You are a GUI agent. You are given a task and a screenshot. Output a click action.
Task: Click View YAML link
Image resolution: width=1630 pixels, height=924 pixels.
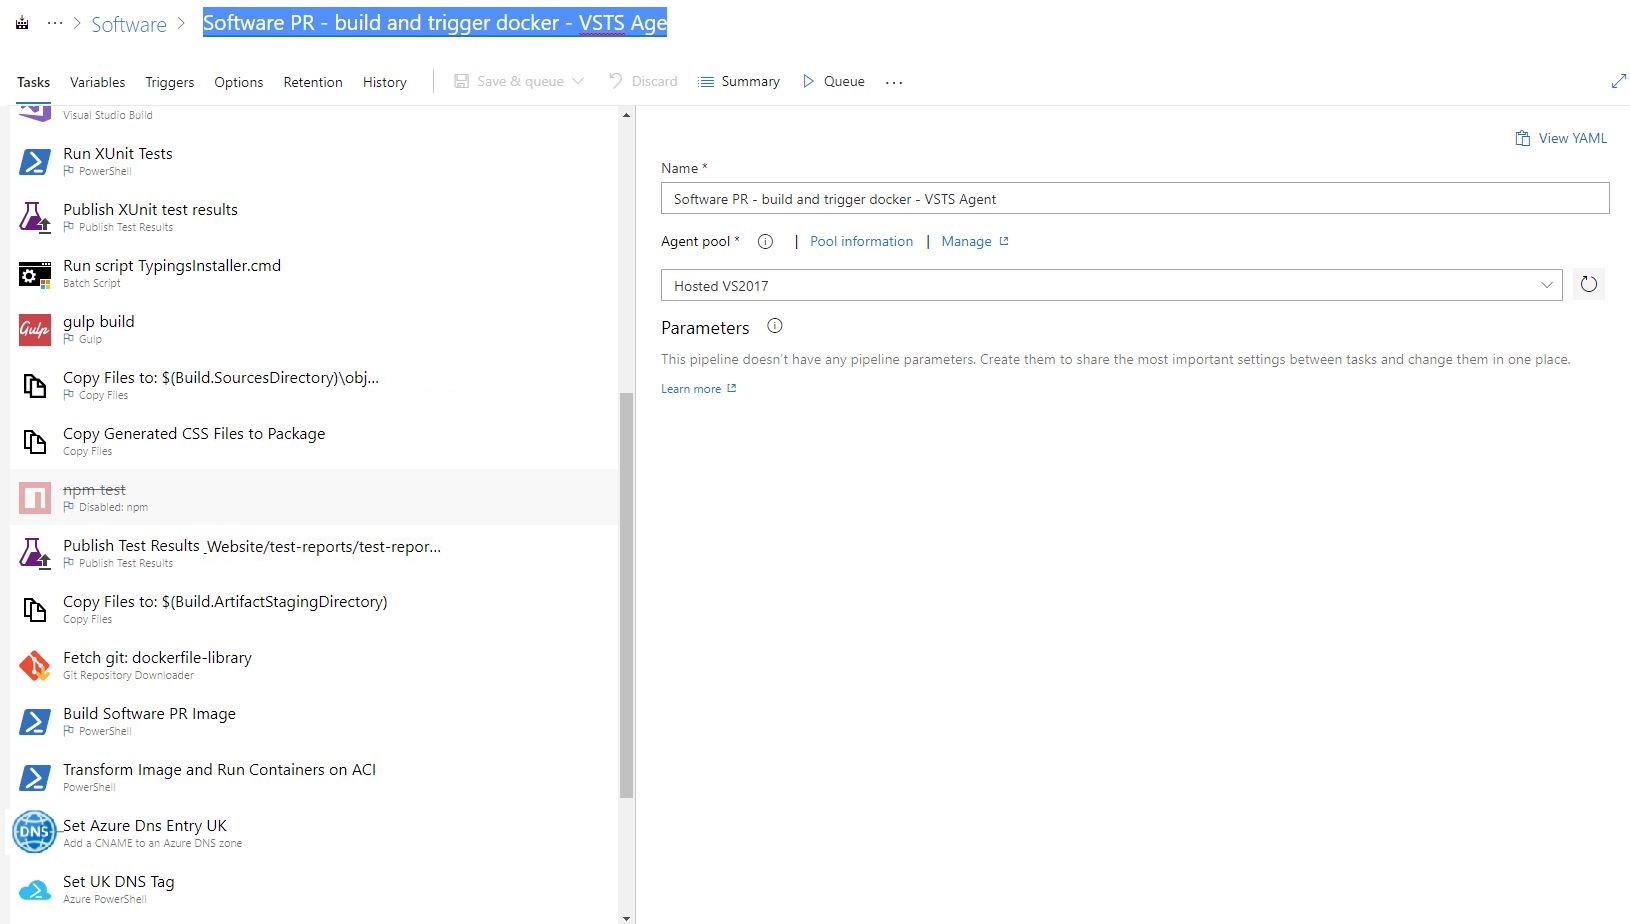point(1561,138)
